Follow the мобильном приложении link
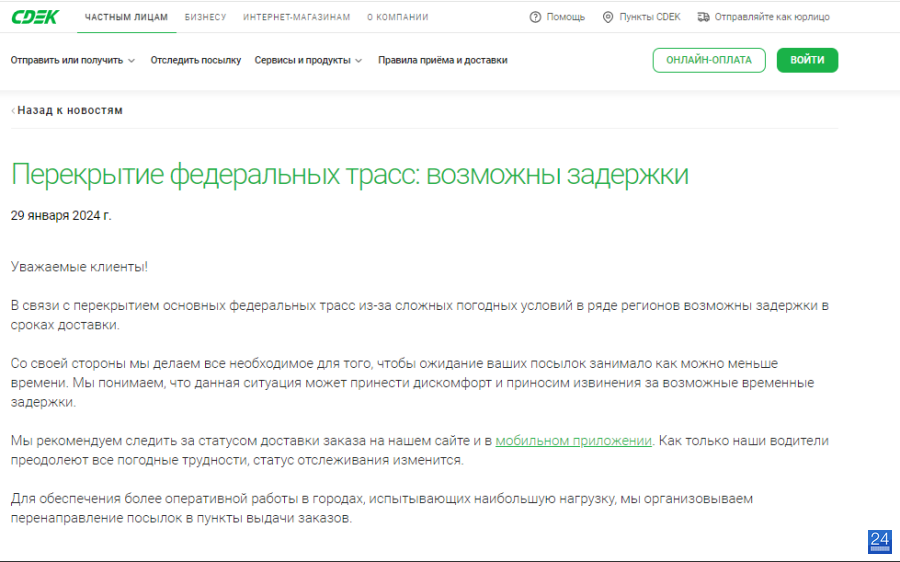 click(x=573, y=441)
